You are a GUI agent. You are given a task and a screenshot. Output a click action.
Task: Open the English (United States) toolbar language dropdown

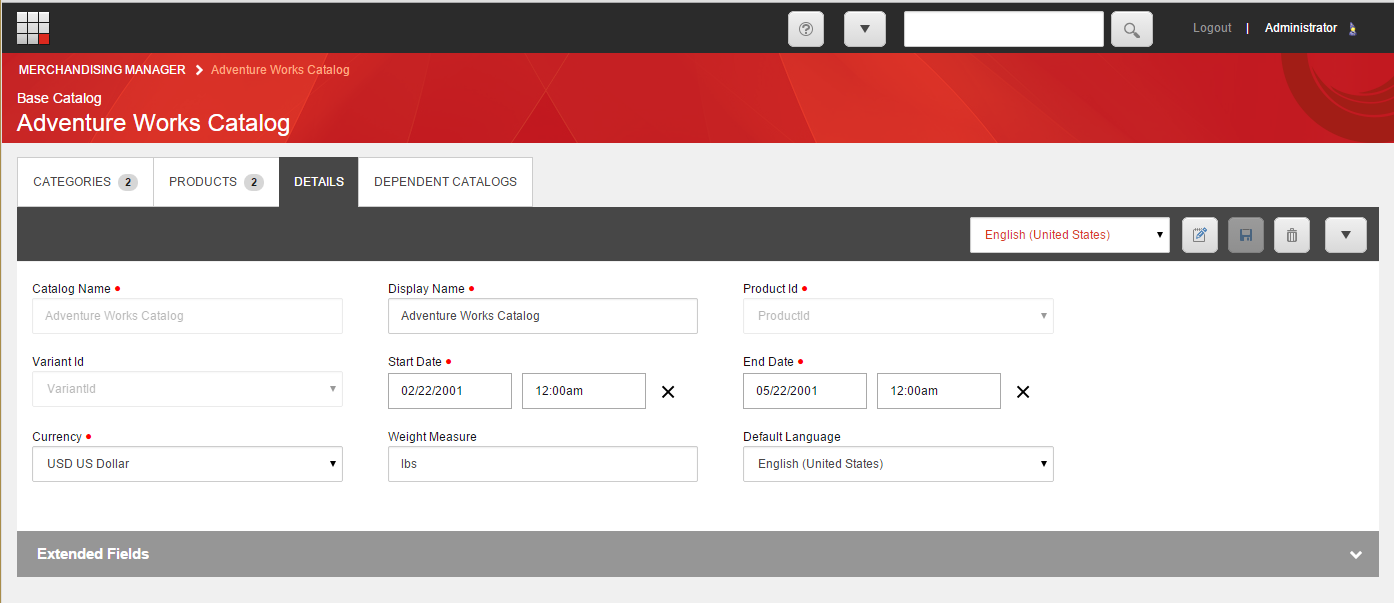[1069, 235]
